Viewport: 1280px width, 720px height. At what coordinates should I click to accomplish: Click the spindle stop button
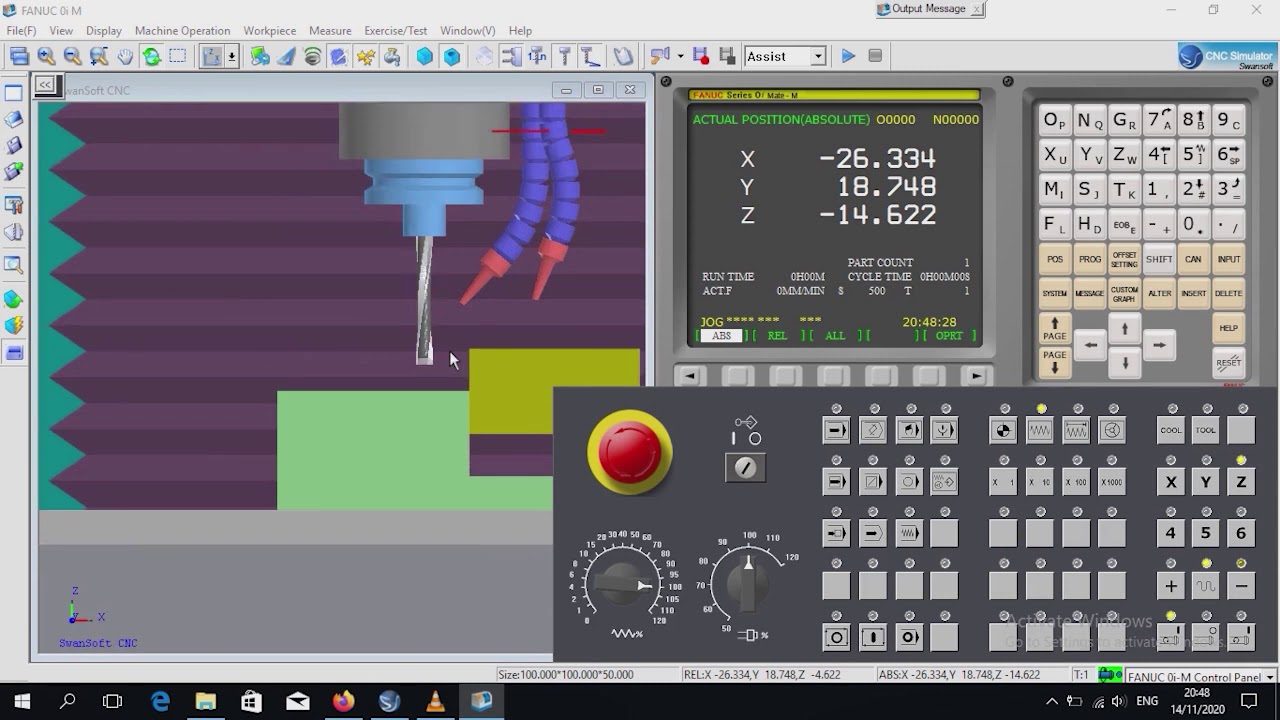(1206, 638)
